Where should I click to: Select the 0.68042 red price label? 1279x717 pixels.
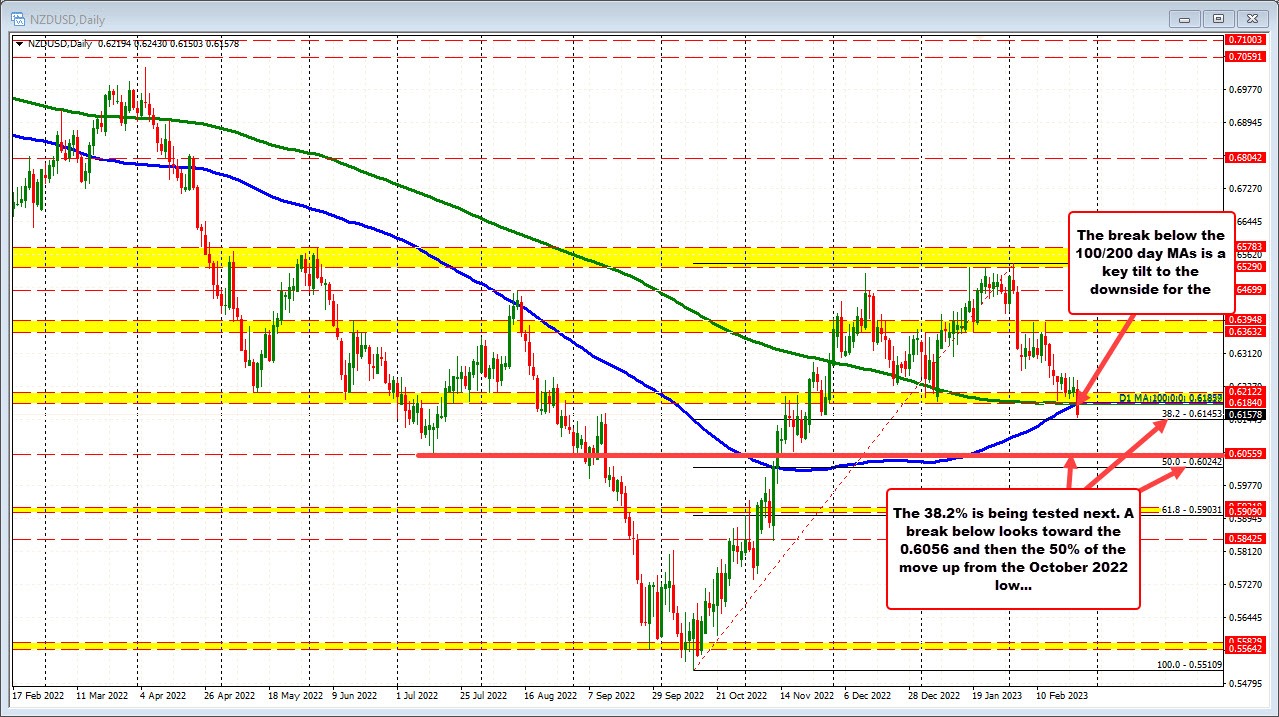click(1246, 158)
